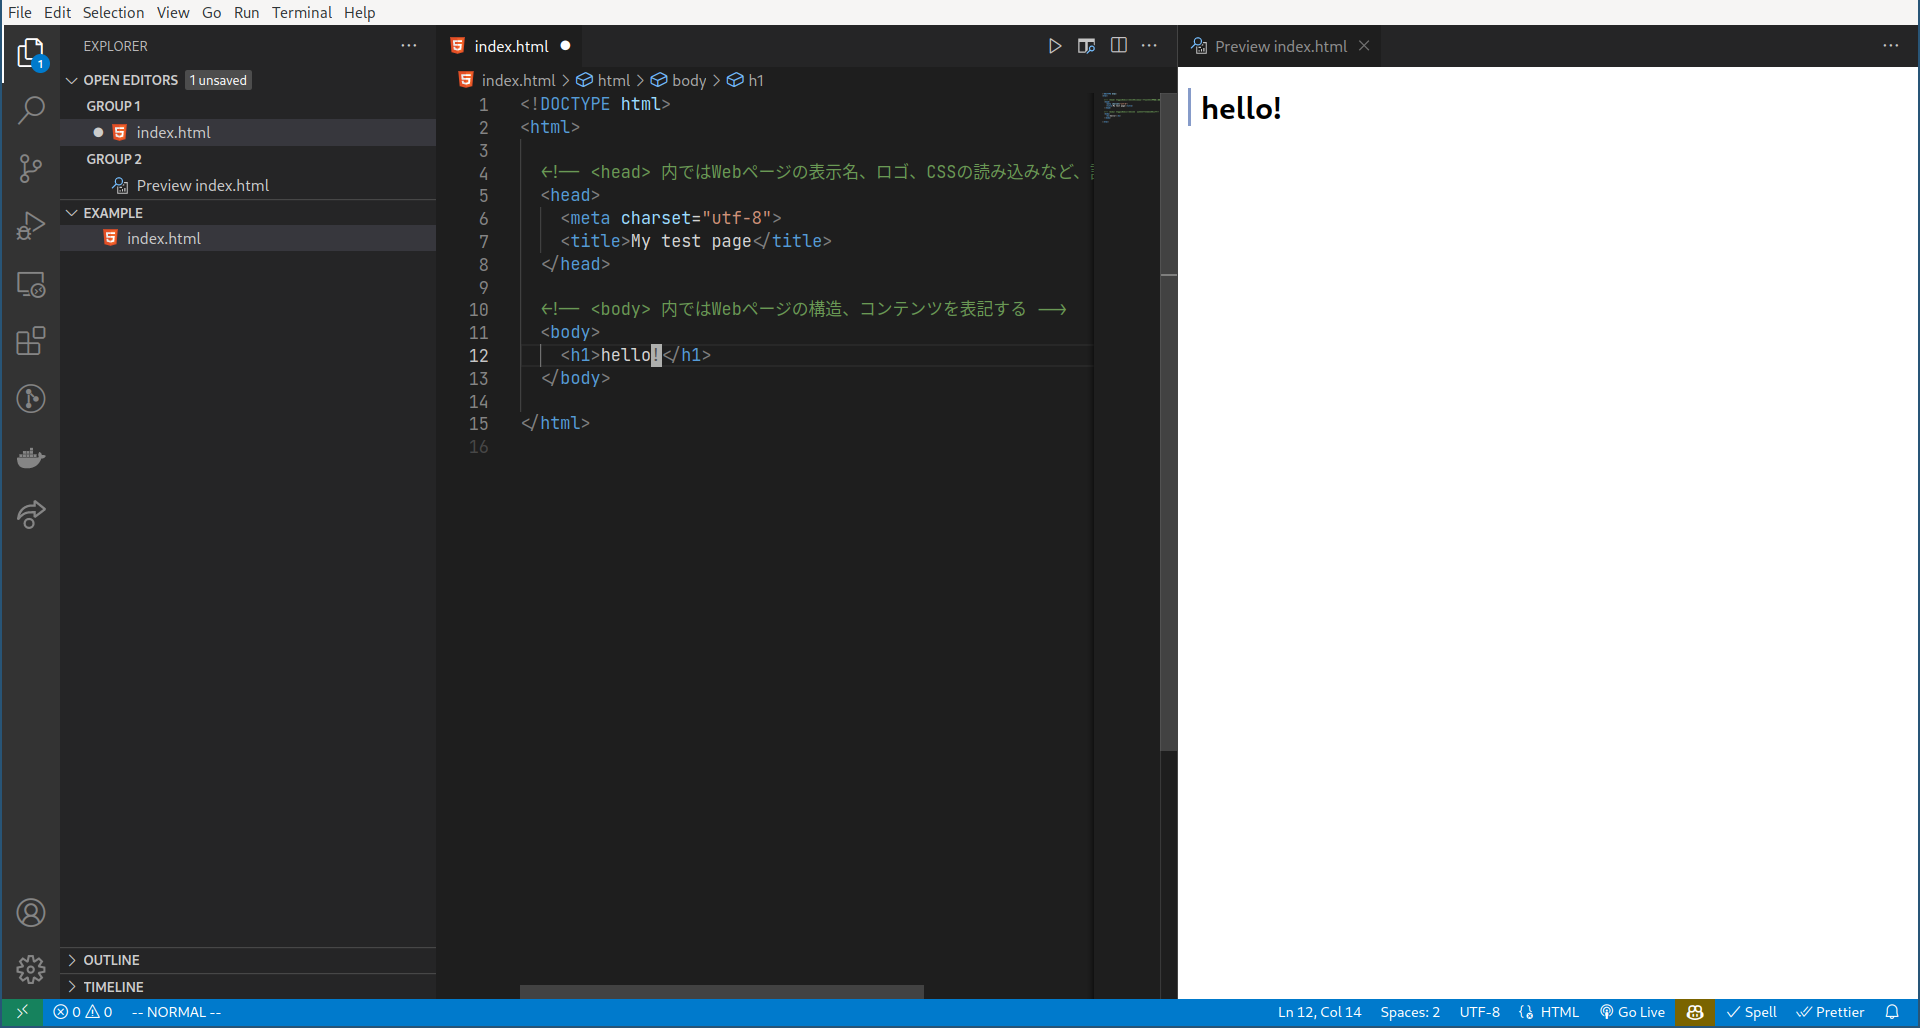The image size is (1920, 1028).
Task: Open the Terminal menu
Action: 301,12
